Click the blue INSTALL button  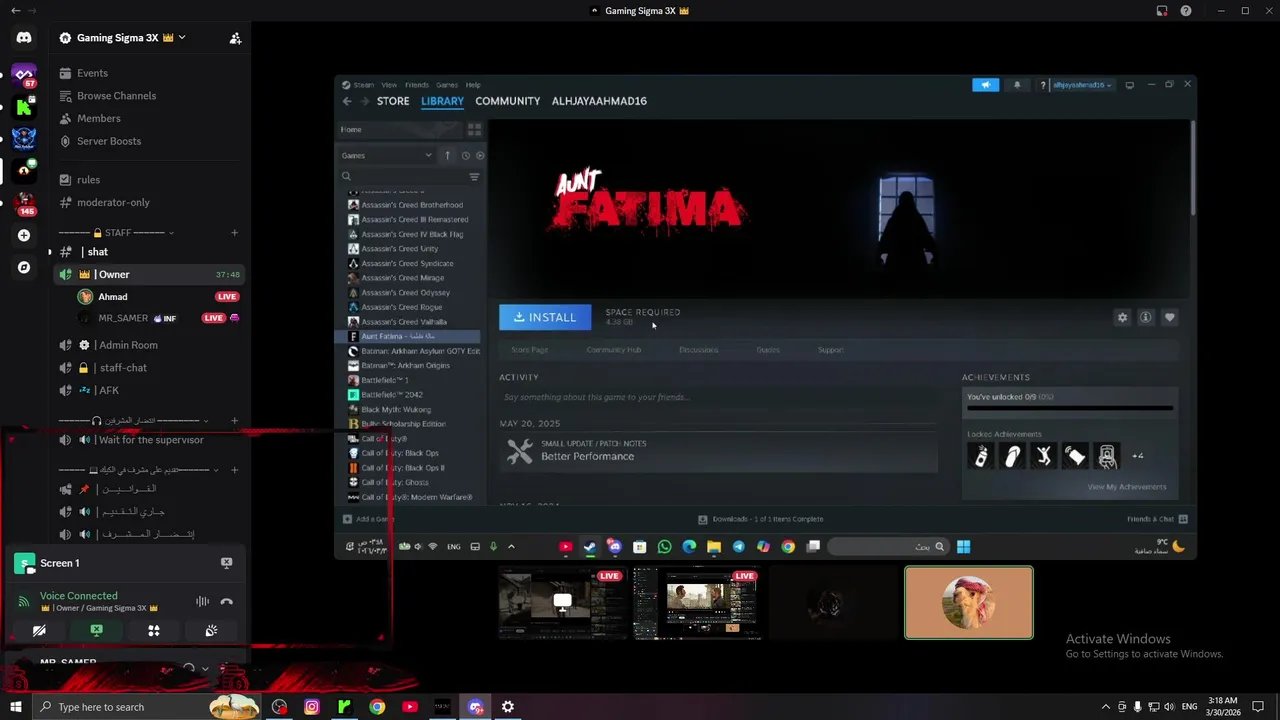point(545,317)
